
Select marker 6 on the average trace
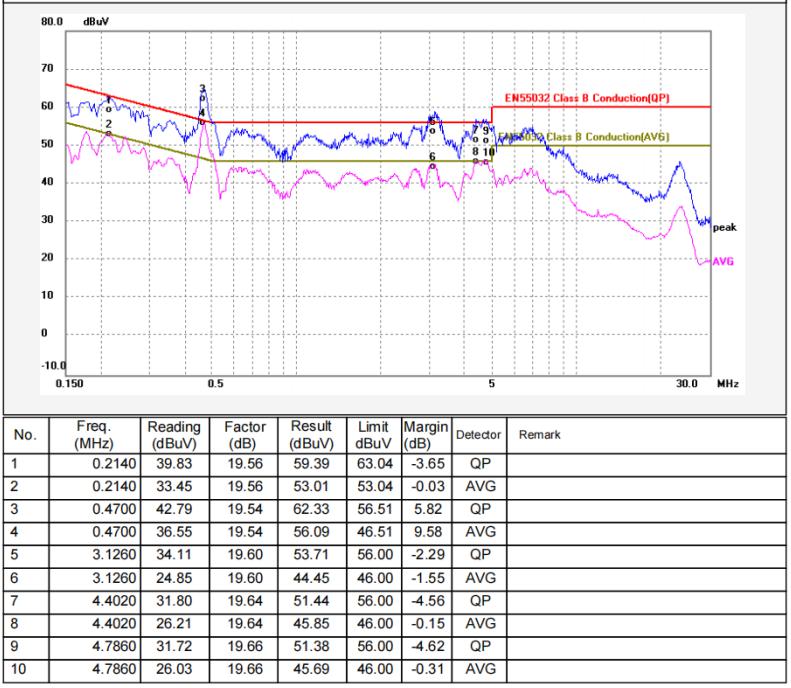click(x=432, y=165)
